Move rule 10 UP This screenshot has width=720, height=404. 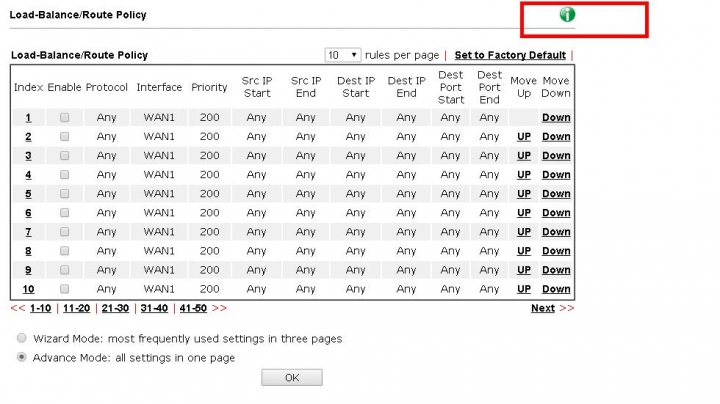[x=524, y=289]
